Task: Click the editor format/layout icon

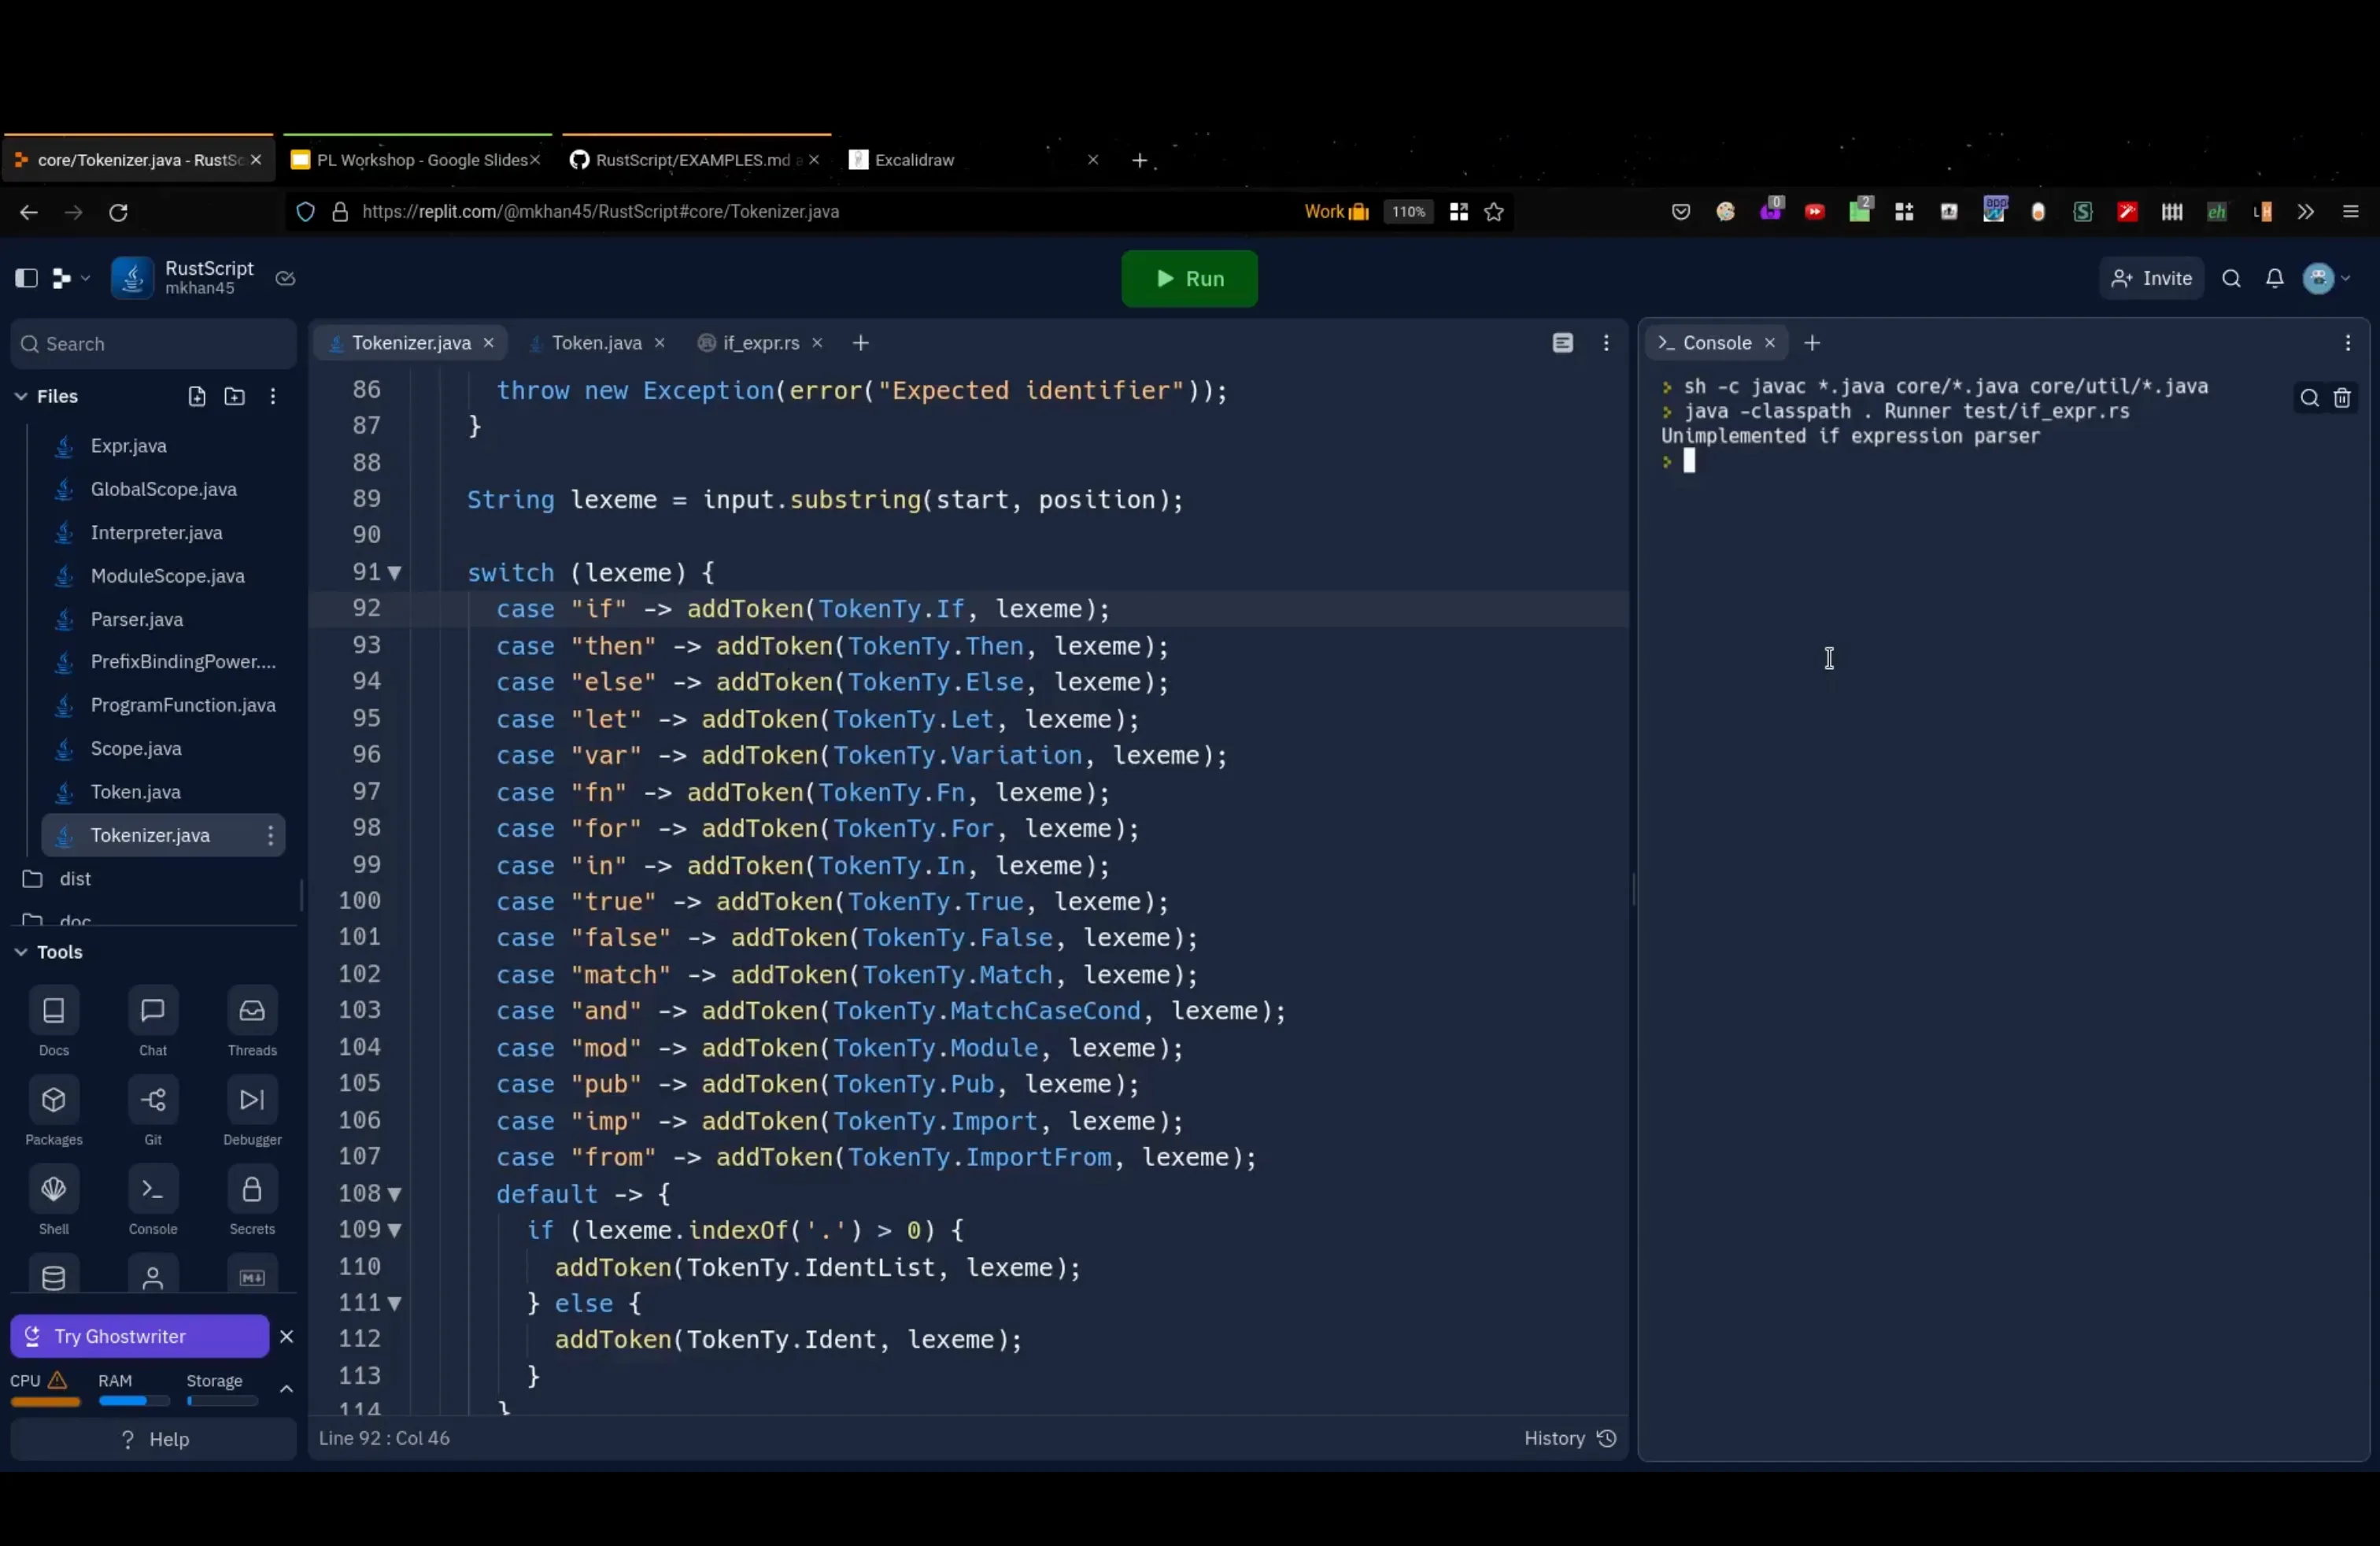Action: click(1562, 343)
